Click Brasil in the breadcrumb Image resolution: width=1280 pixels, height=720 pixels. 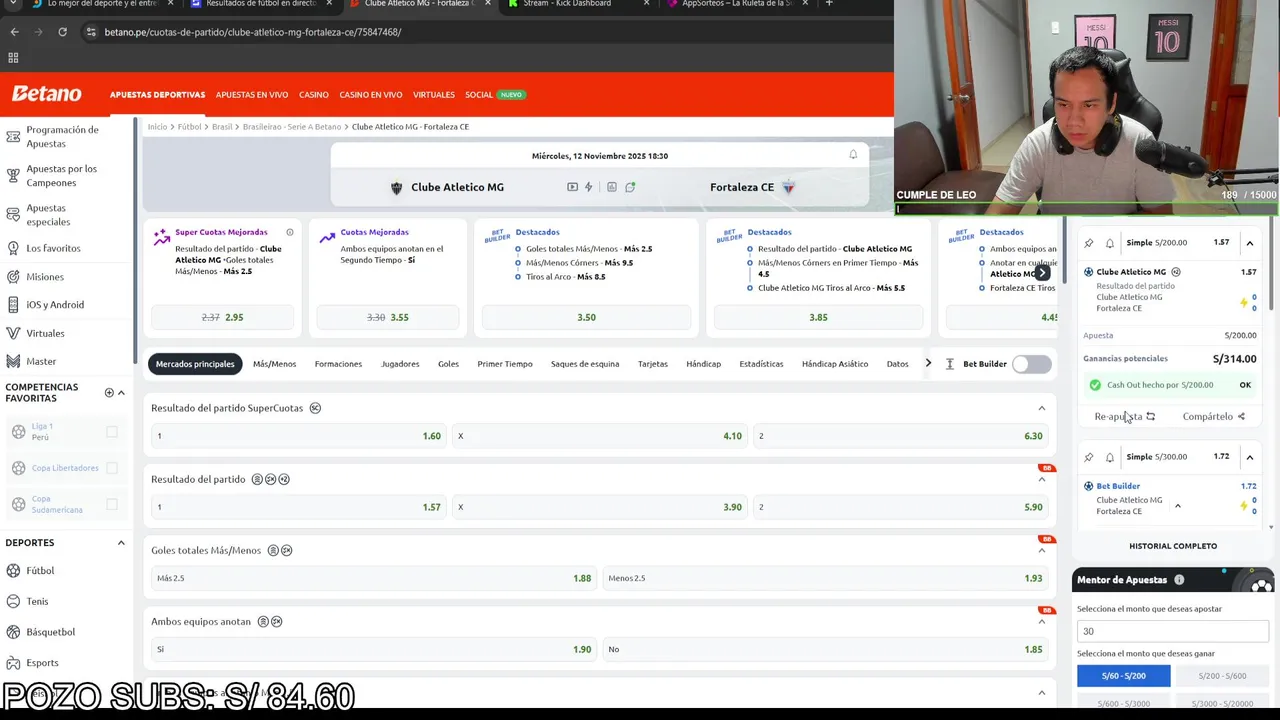coord(222,127)
